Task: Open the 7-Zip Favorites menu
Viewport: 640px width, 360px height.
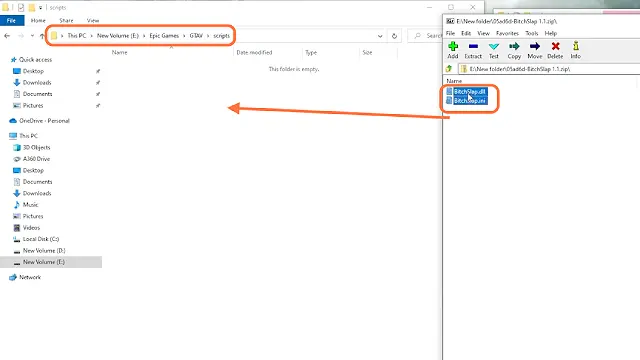Action: click(x=507, y=33)
